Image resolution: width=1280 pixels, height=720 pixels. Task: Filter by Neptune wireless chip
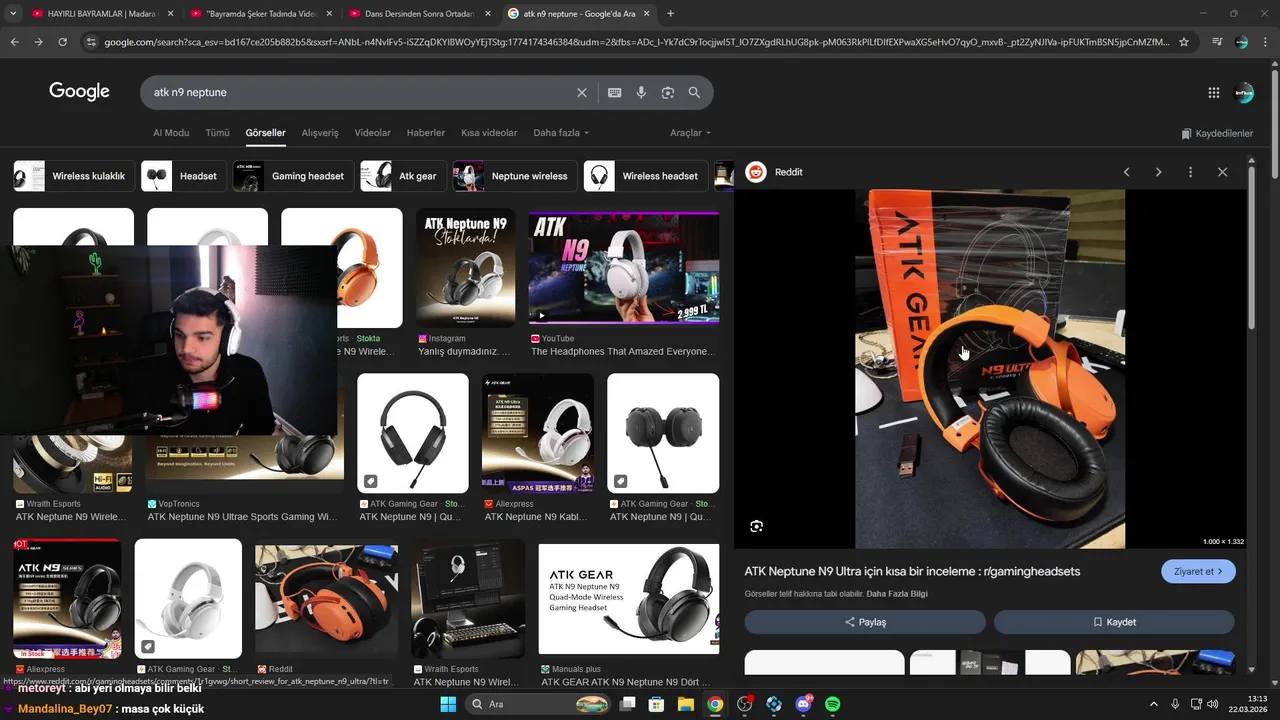point(515,176)
